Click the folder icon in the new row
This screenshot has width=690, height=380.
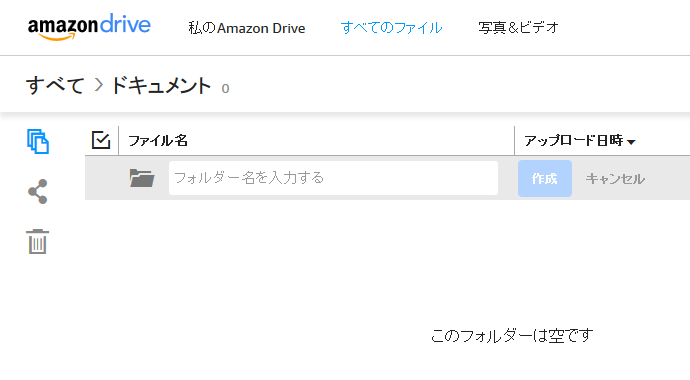click(x=142, y=178)
